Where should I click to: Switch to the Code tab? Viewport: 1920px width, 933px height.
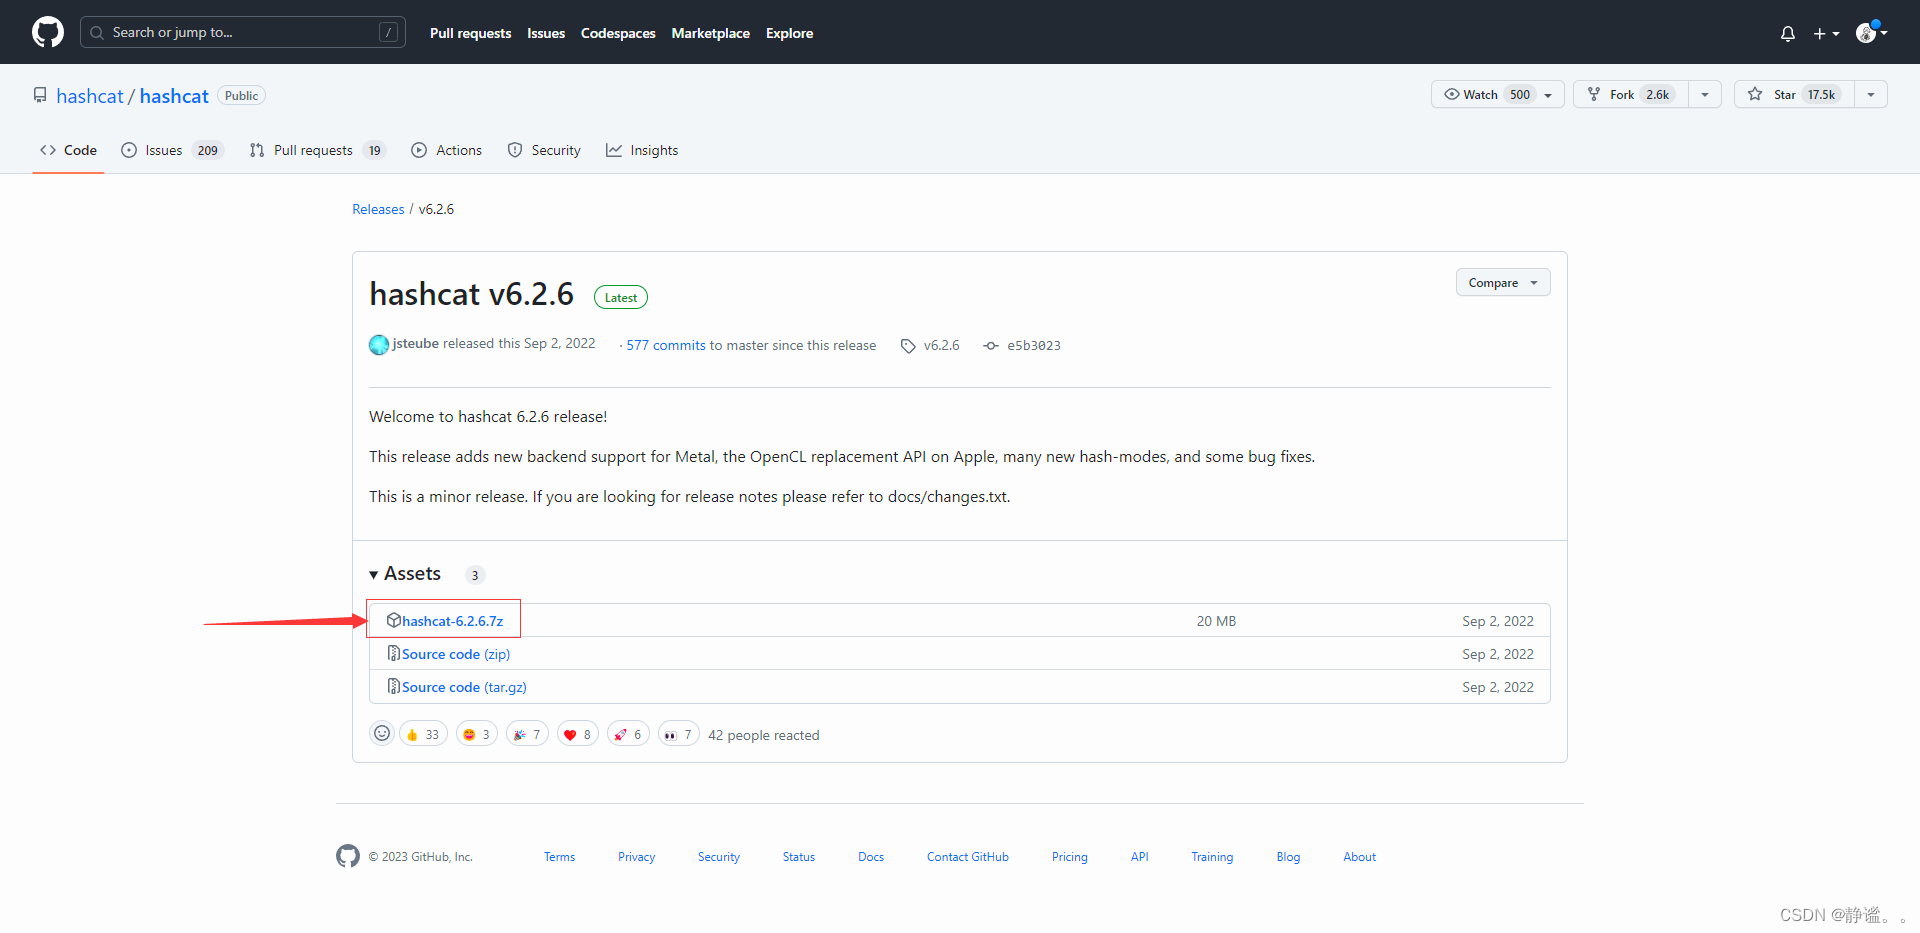click(68, 150)
